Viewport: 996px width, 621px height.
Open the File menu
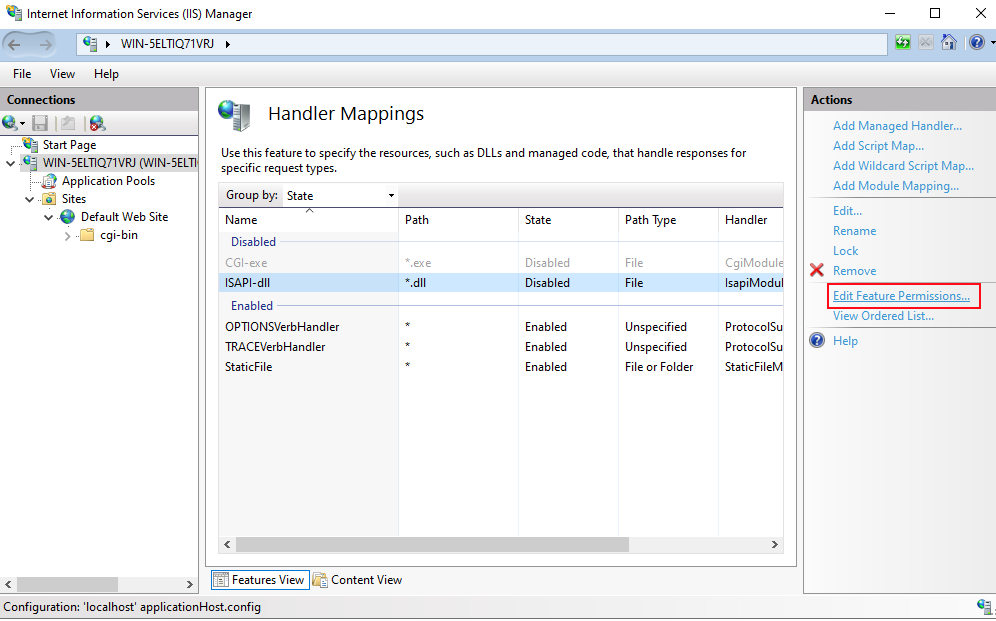tap(22, 74)
